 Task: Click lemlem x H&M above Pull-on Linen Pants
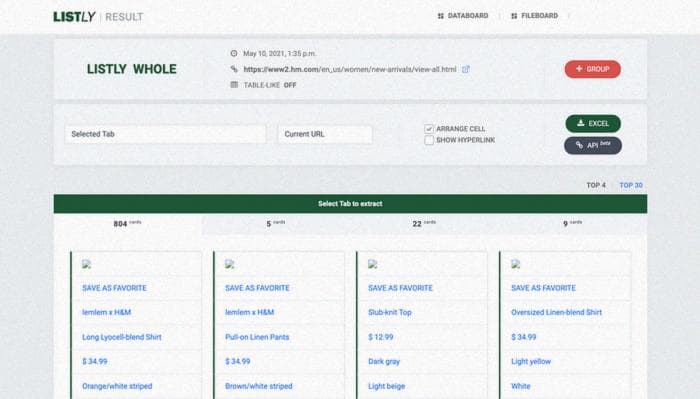(250, 312)
